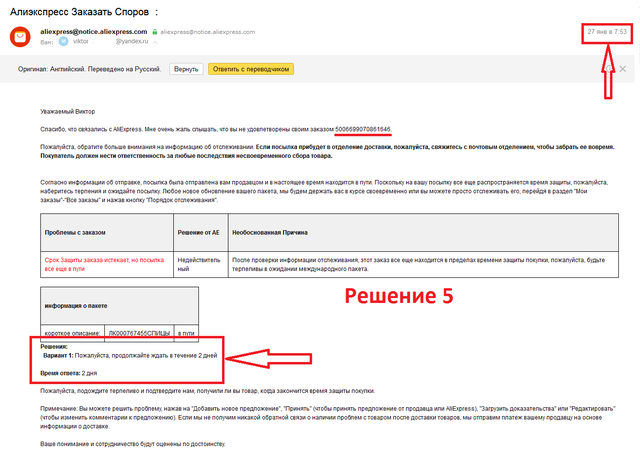This screenshot has width=640, height=450.
Task: Click the AliExpress sender avatar icon
Action: [20, 37]
